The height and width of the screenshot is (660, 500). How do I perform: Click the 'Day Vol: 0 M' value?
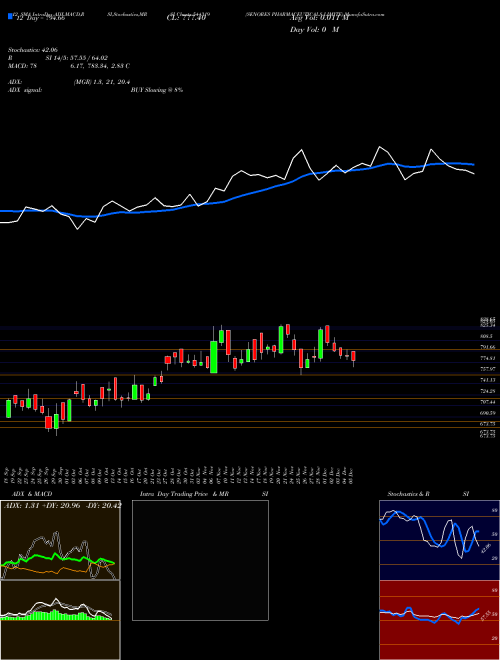(x=314, y=30)
